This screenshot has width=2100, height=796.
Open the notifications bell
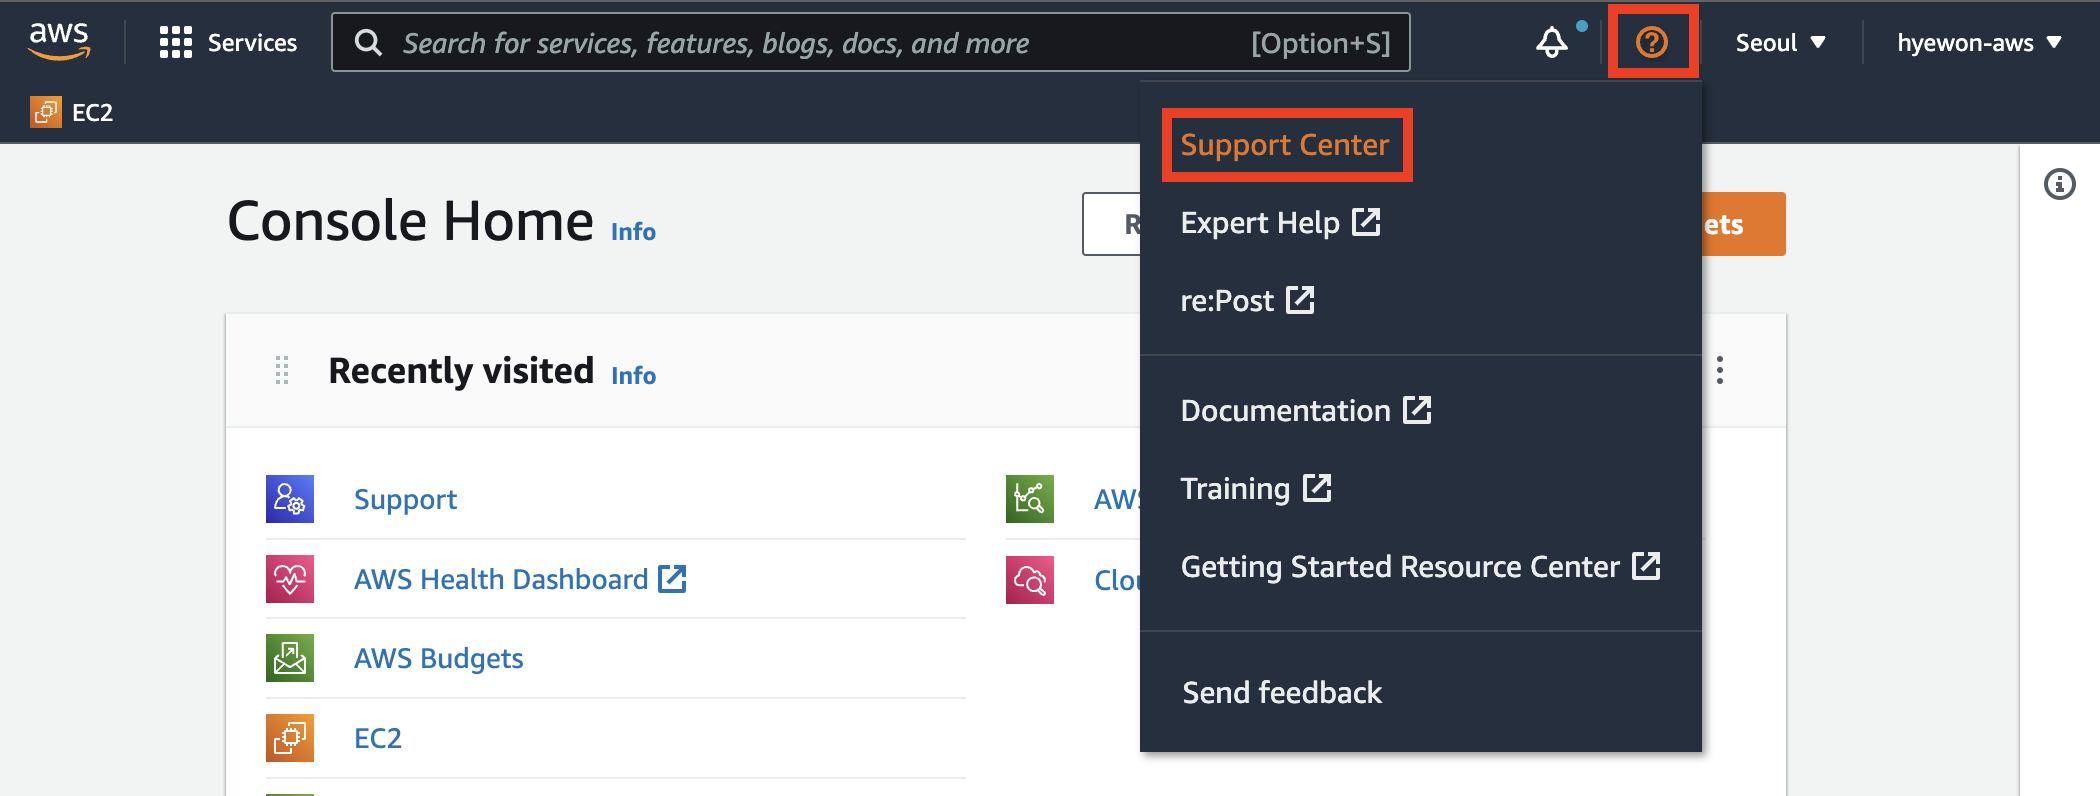coord(1552,42)
